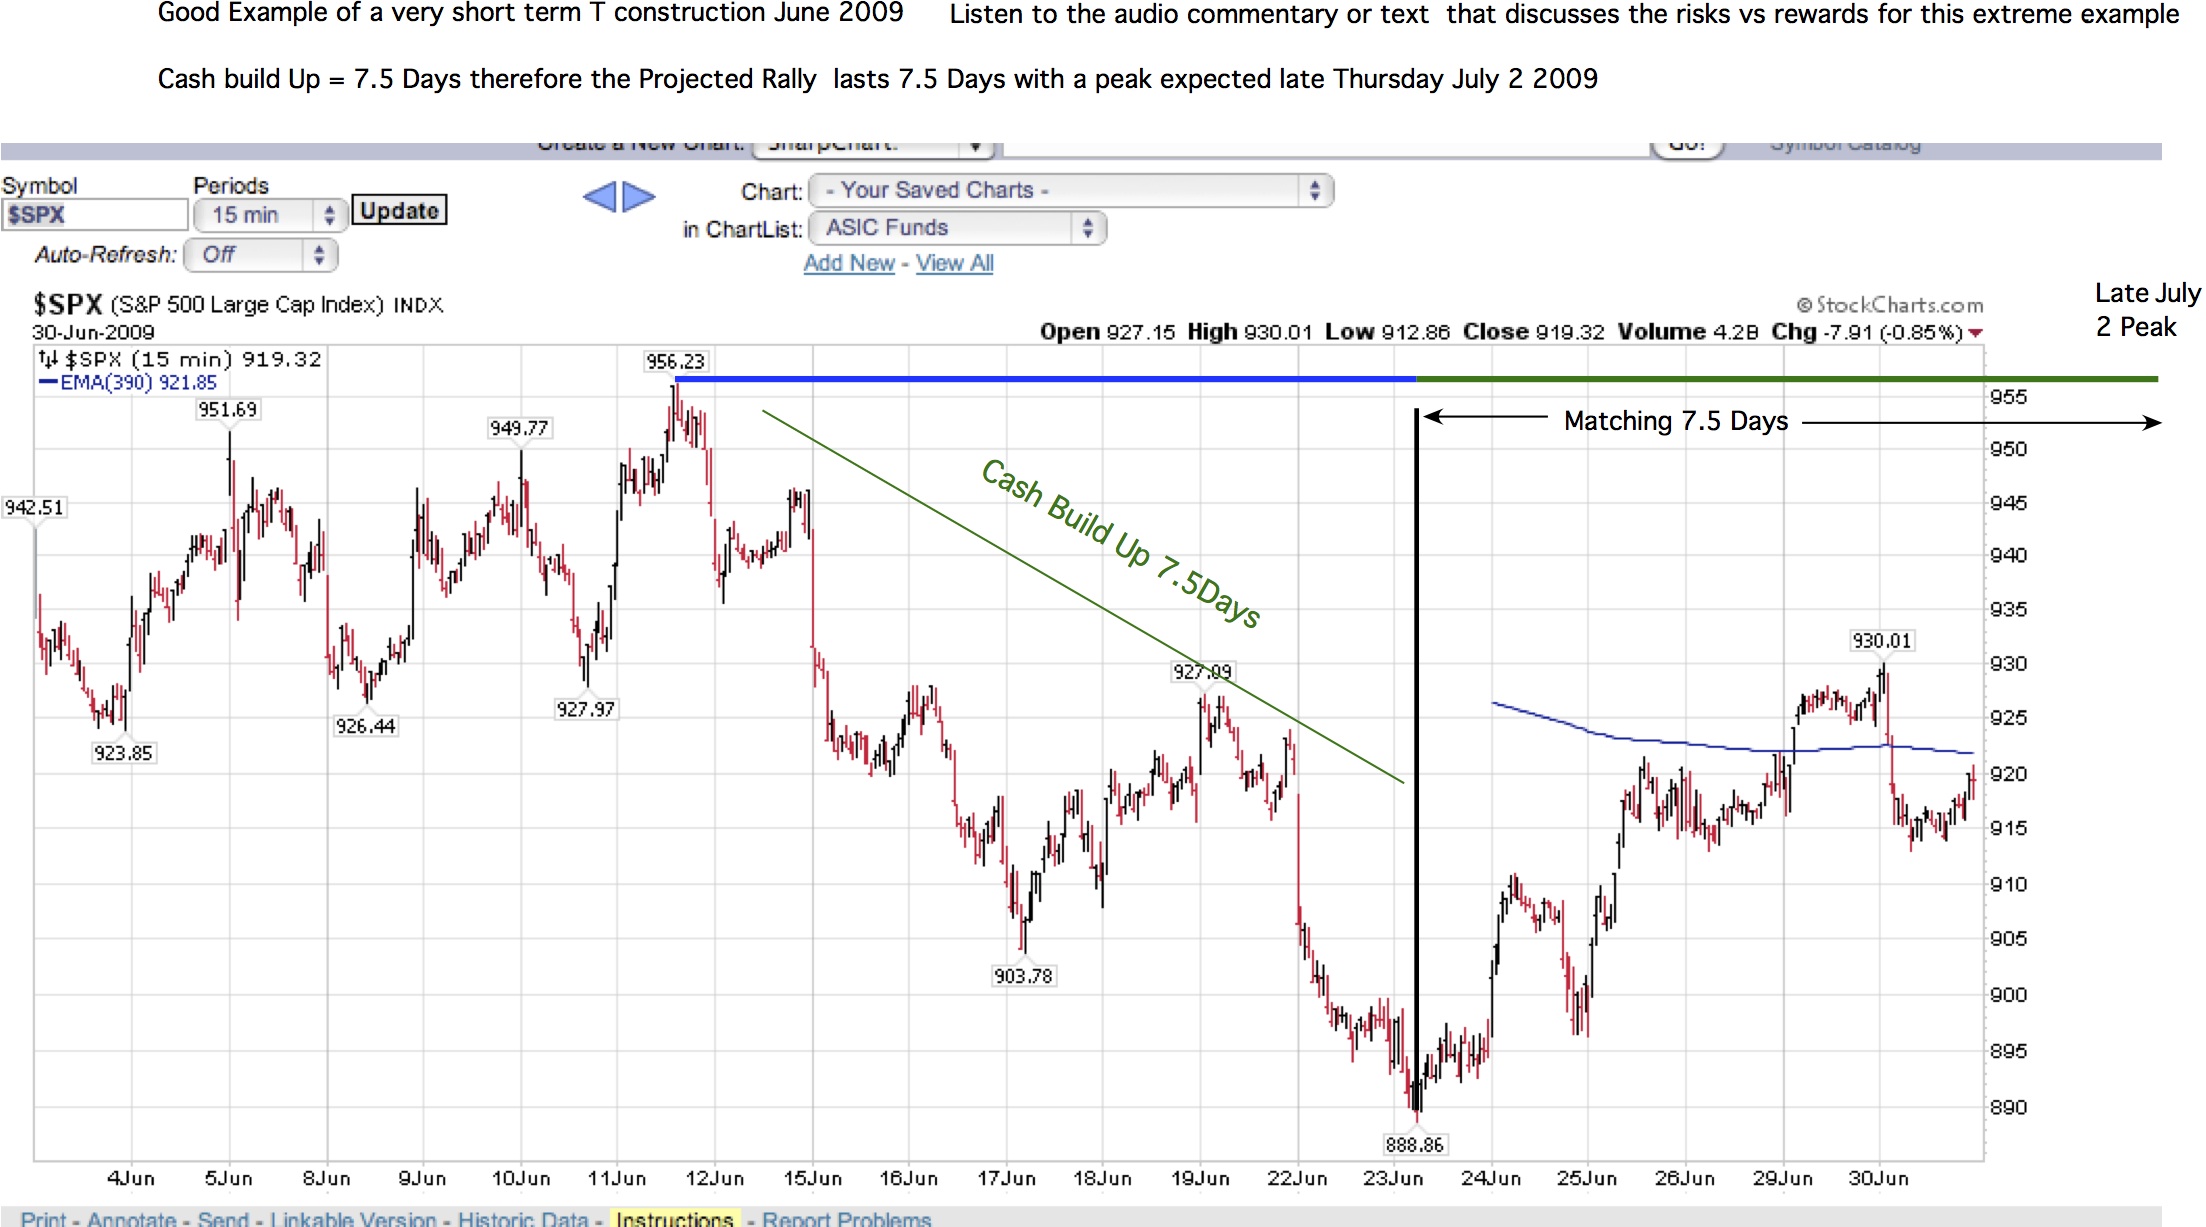Click the Print link below chart
This screenshot has height=1227, width=2206.
coord(43,1219)
